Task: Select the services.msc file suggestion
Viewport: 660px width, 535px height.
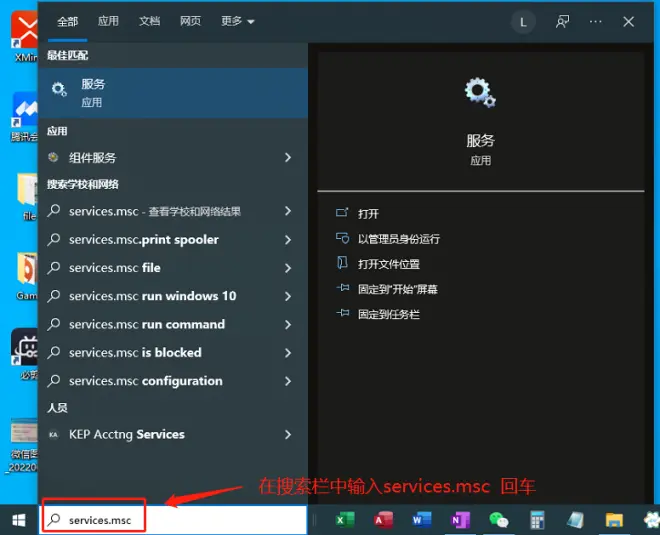Action: (x=173, y=268)
